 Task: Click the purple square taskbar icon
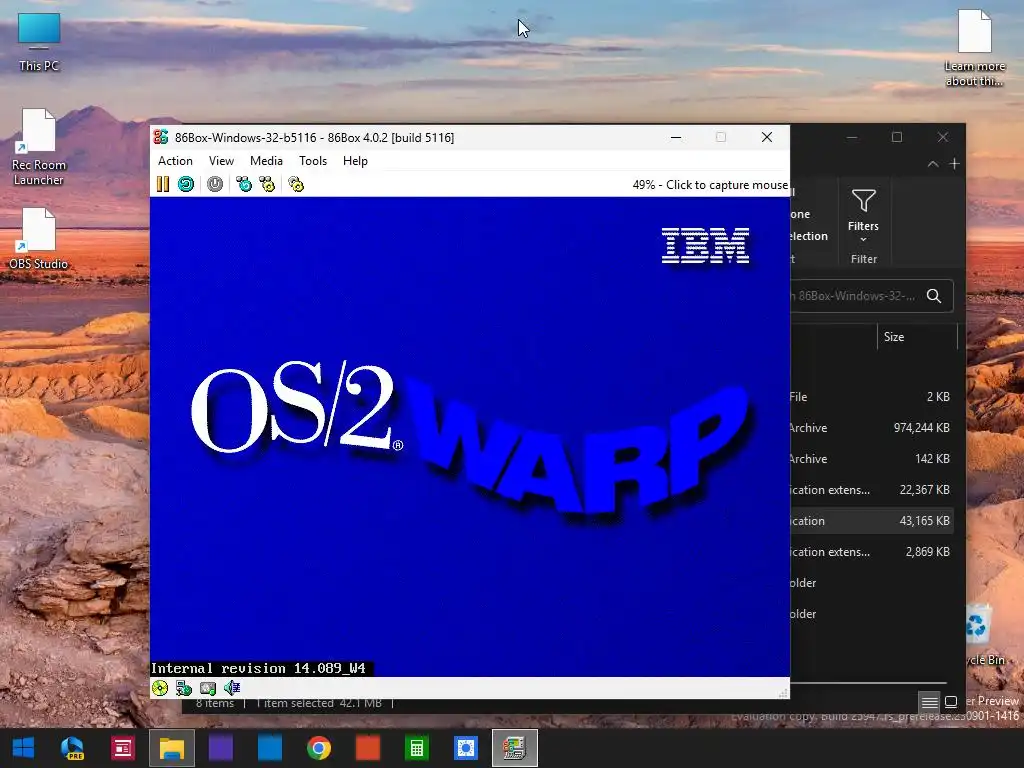pyautogui.click(x=221, y=748)
